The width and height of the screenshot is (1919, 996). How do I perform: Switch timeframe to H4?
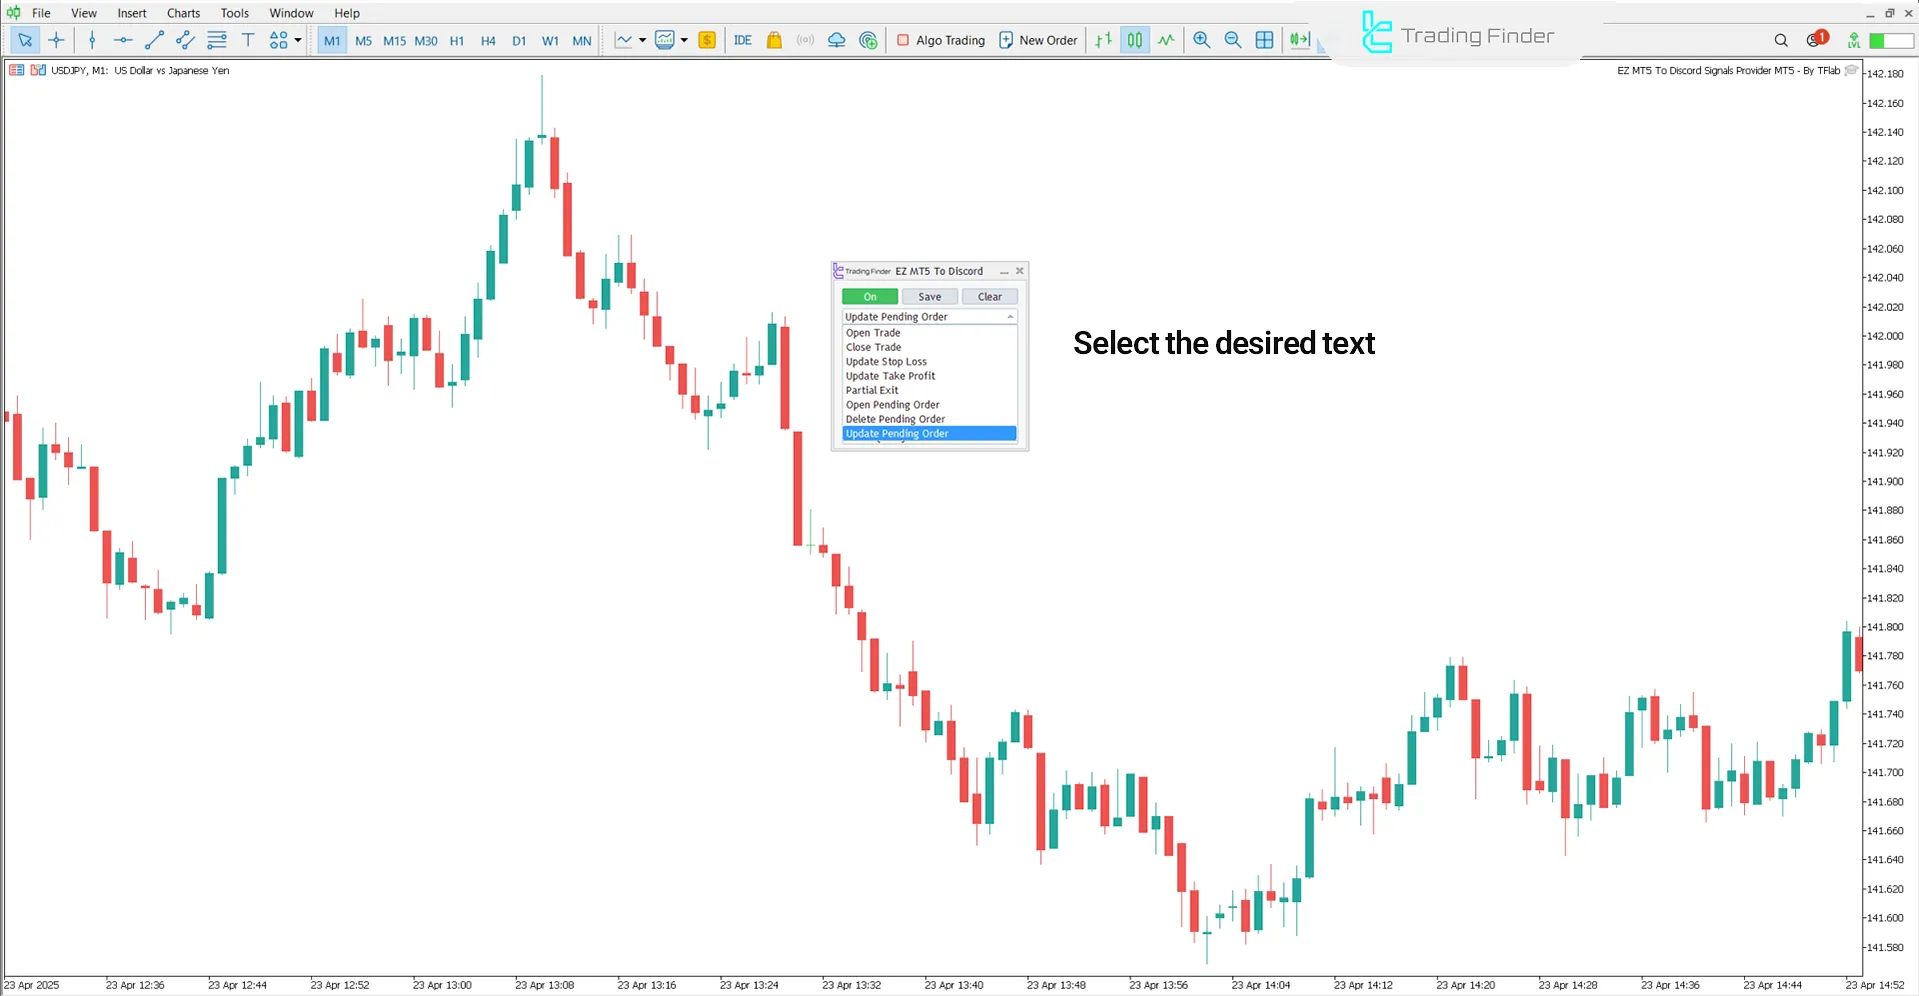[488, 41]
